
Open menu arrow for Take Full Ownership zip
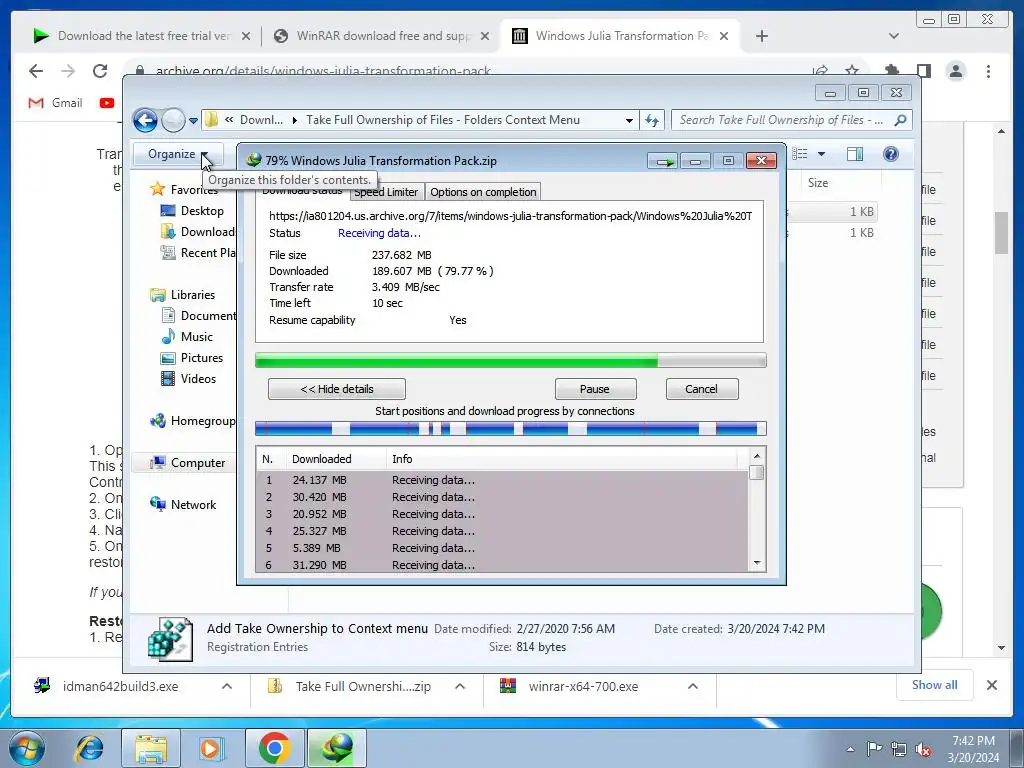tap(460, 686)
